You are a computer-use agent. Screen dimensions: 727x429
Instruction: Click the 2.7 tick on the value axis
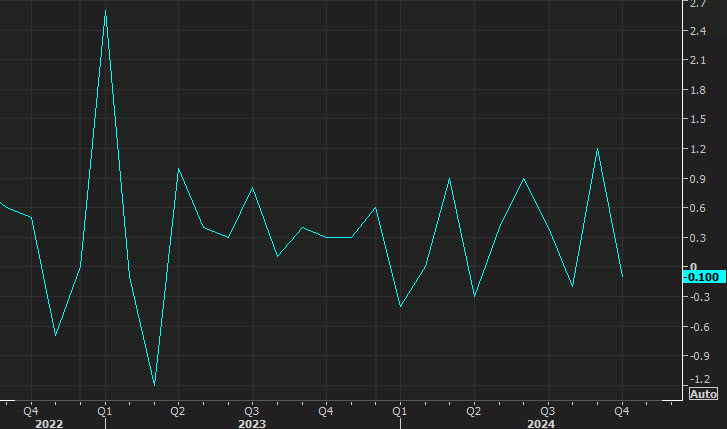coord(701,3)
